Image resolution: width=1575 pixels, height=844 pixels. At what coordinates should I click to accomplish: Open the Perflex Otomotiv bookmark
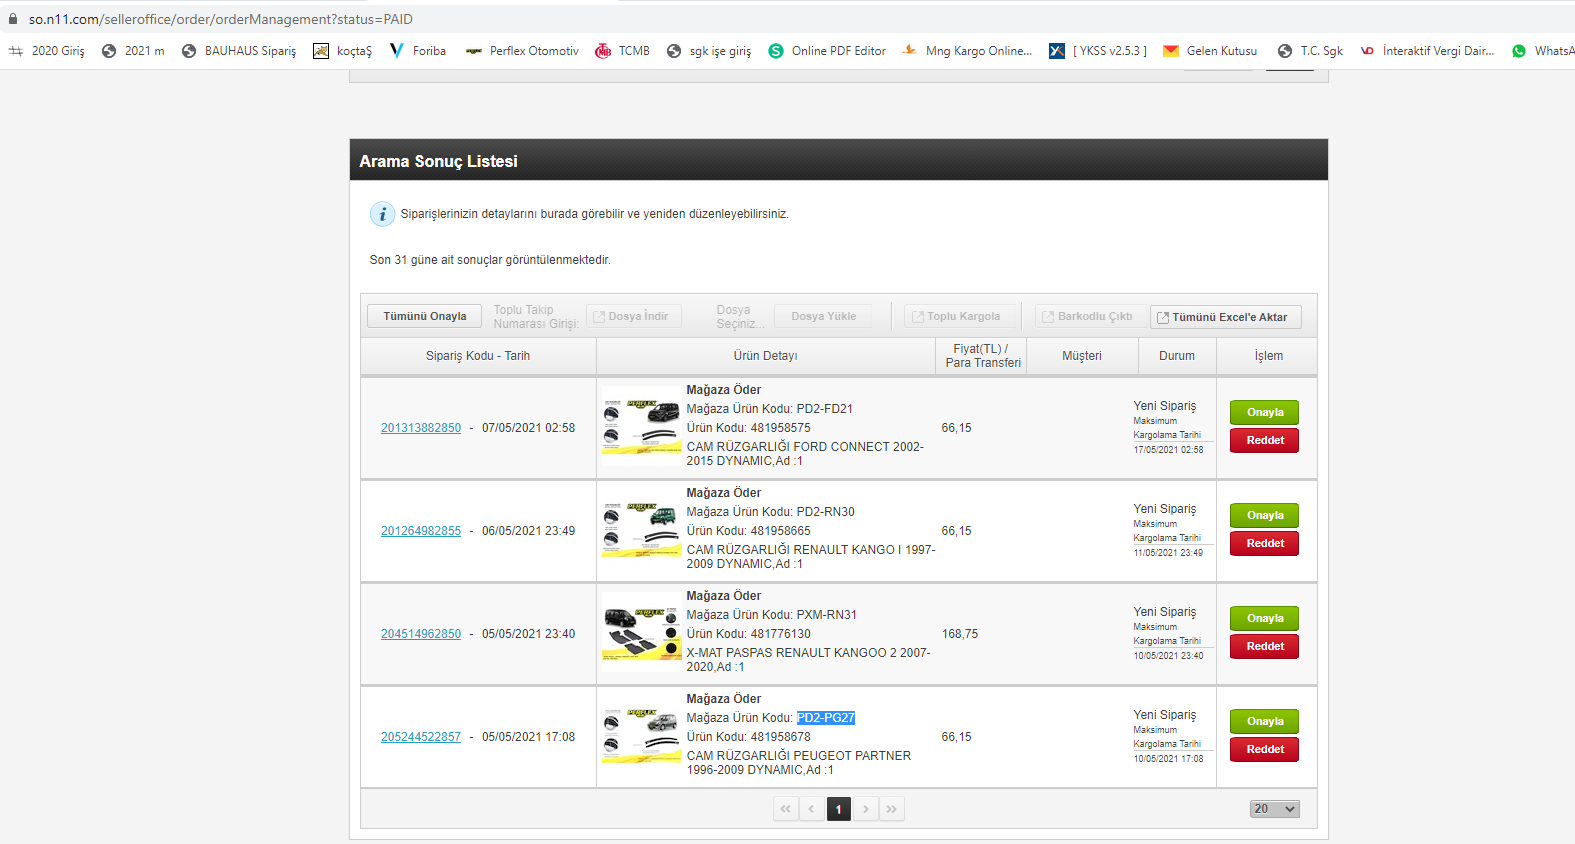(x=522, y=51)
